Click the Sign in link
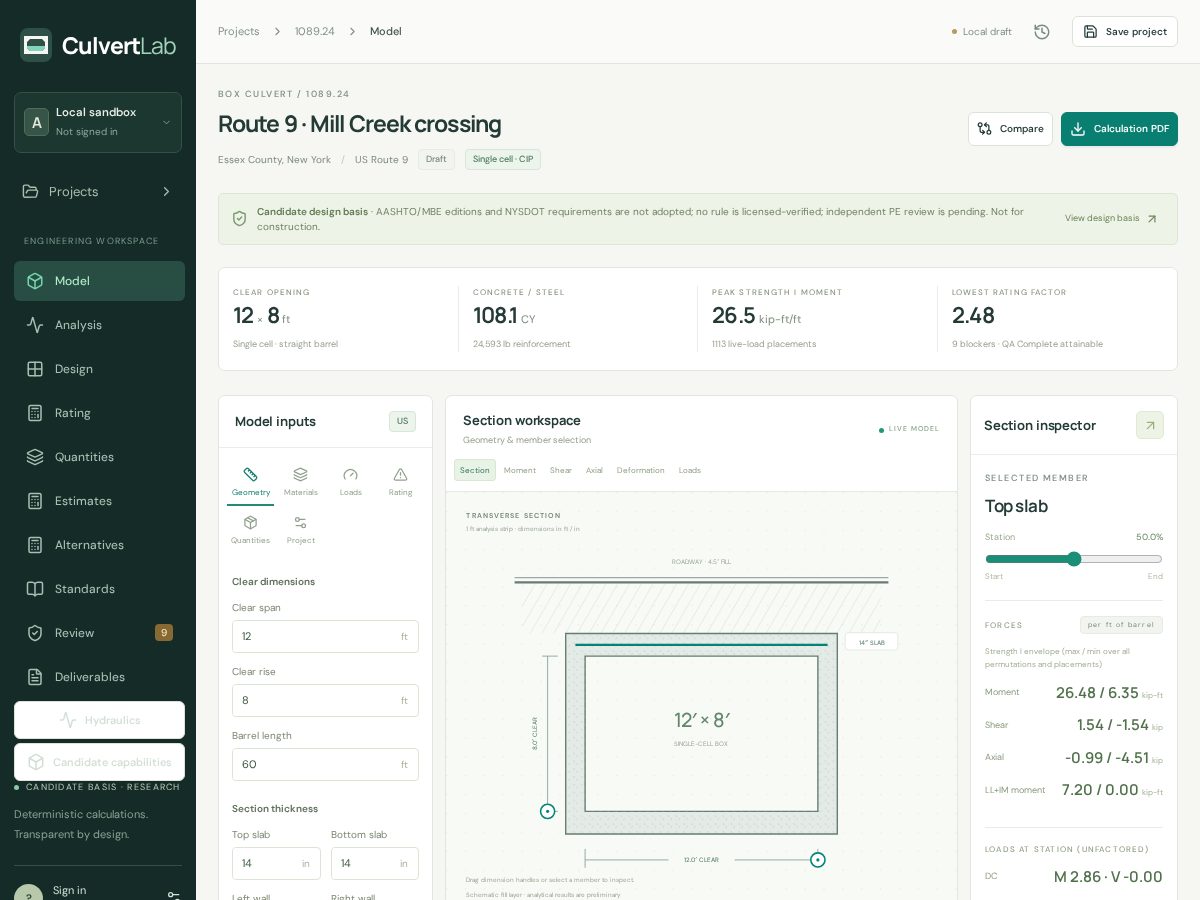This screenshot has width=1200, height=900. pos(69,890)
